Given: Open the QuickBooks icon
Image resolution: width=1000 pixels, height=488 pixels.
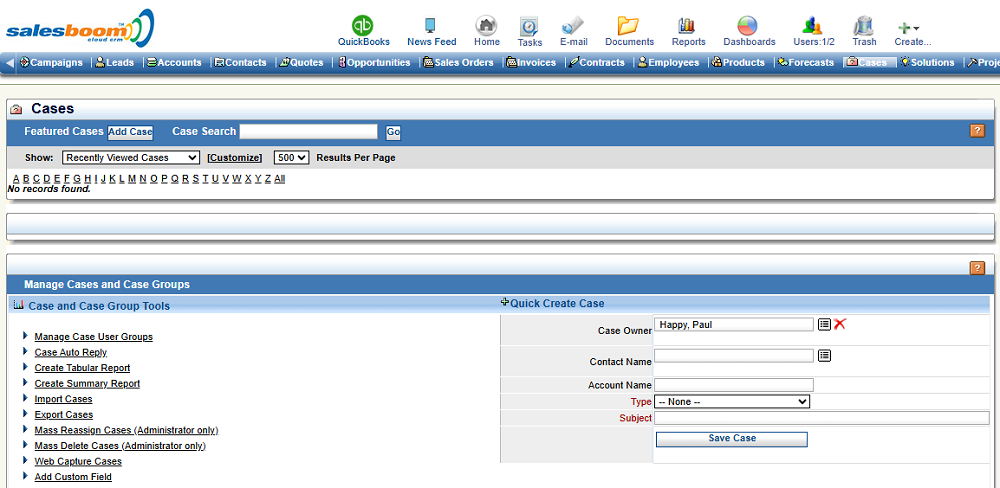Looking at the screenshot, I should tap(363, 26).
